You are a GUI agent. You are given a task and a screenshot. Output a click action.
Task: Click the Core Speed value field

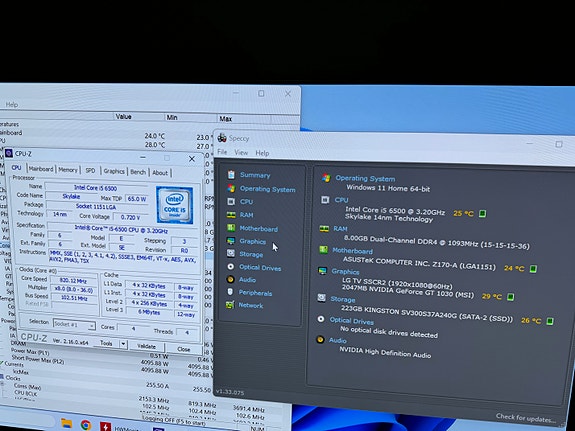(x=73, y=281)
